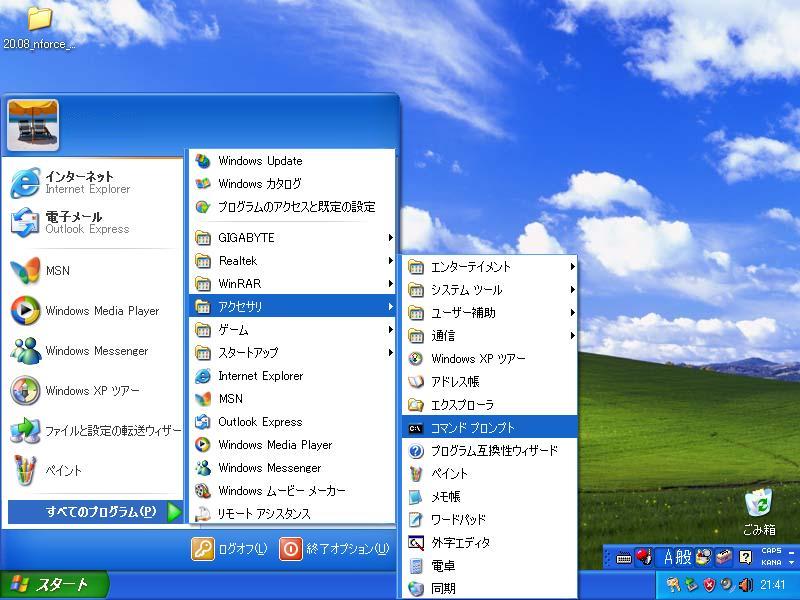Expand the システム ツール submenu
This screenshot has width=800, height=600.
(x=490, y=290)
